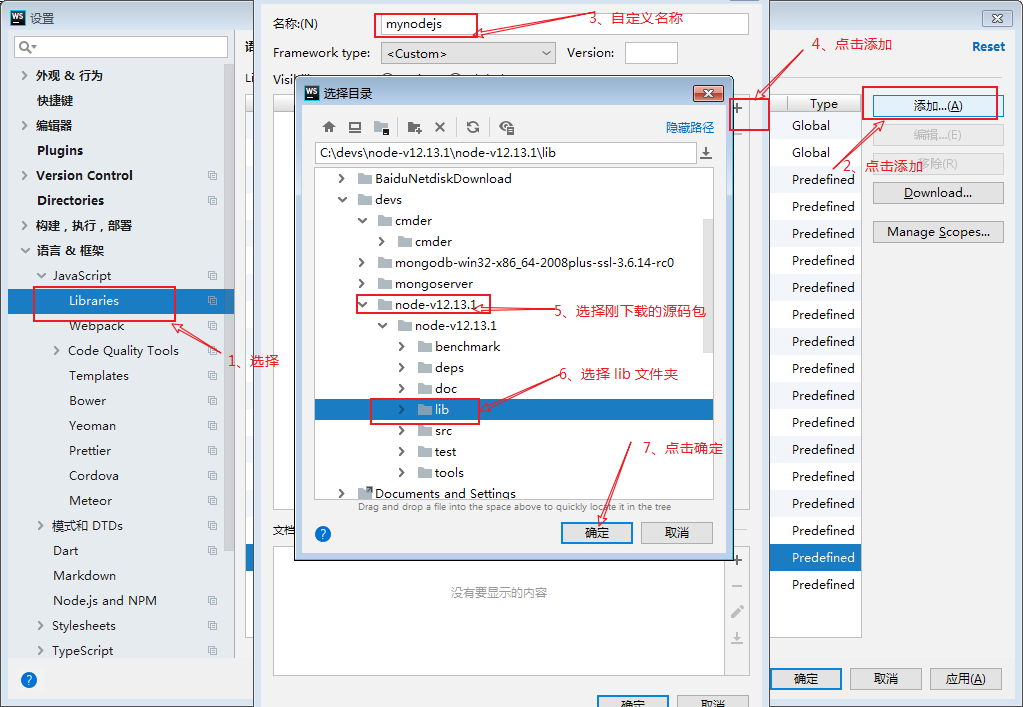Select deps folder in directory tree
Image resolution: width=1023 pixels, height=707 pixels.
[x=450, y=368]
